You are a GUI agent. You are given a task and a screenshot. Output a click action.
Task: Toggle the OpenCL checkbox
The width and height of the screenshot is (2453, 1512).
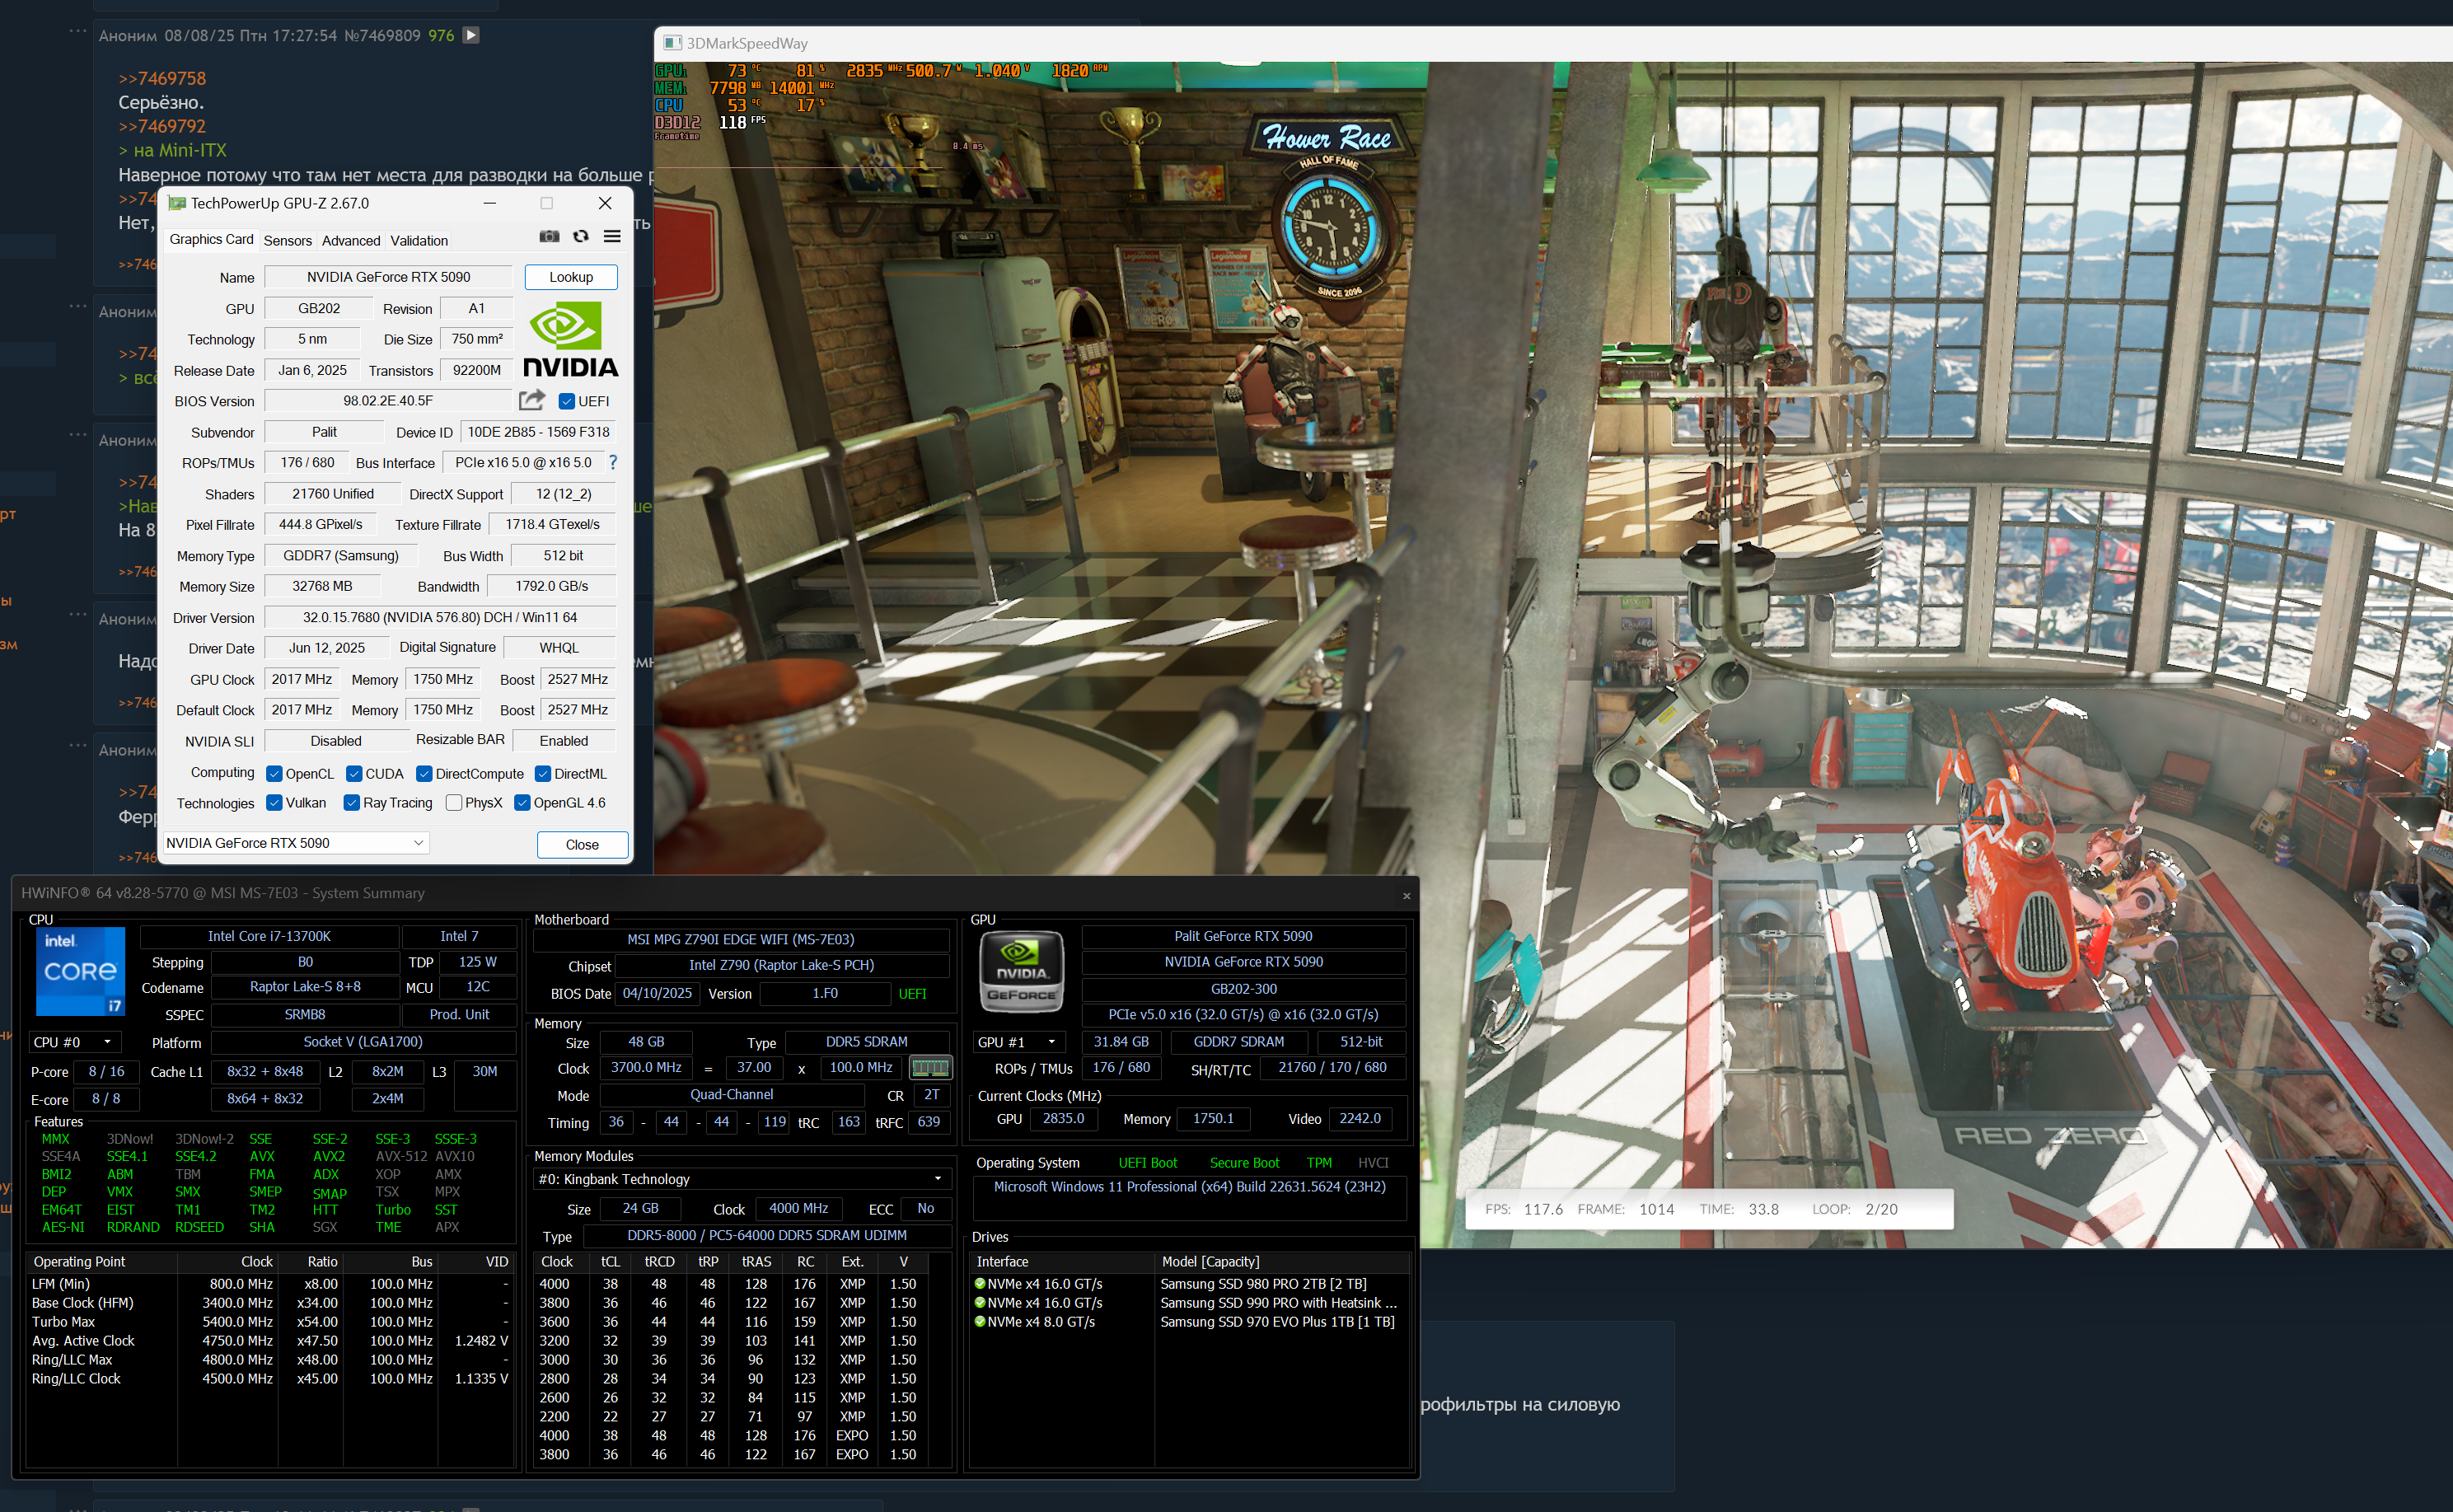[274, 774]
